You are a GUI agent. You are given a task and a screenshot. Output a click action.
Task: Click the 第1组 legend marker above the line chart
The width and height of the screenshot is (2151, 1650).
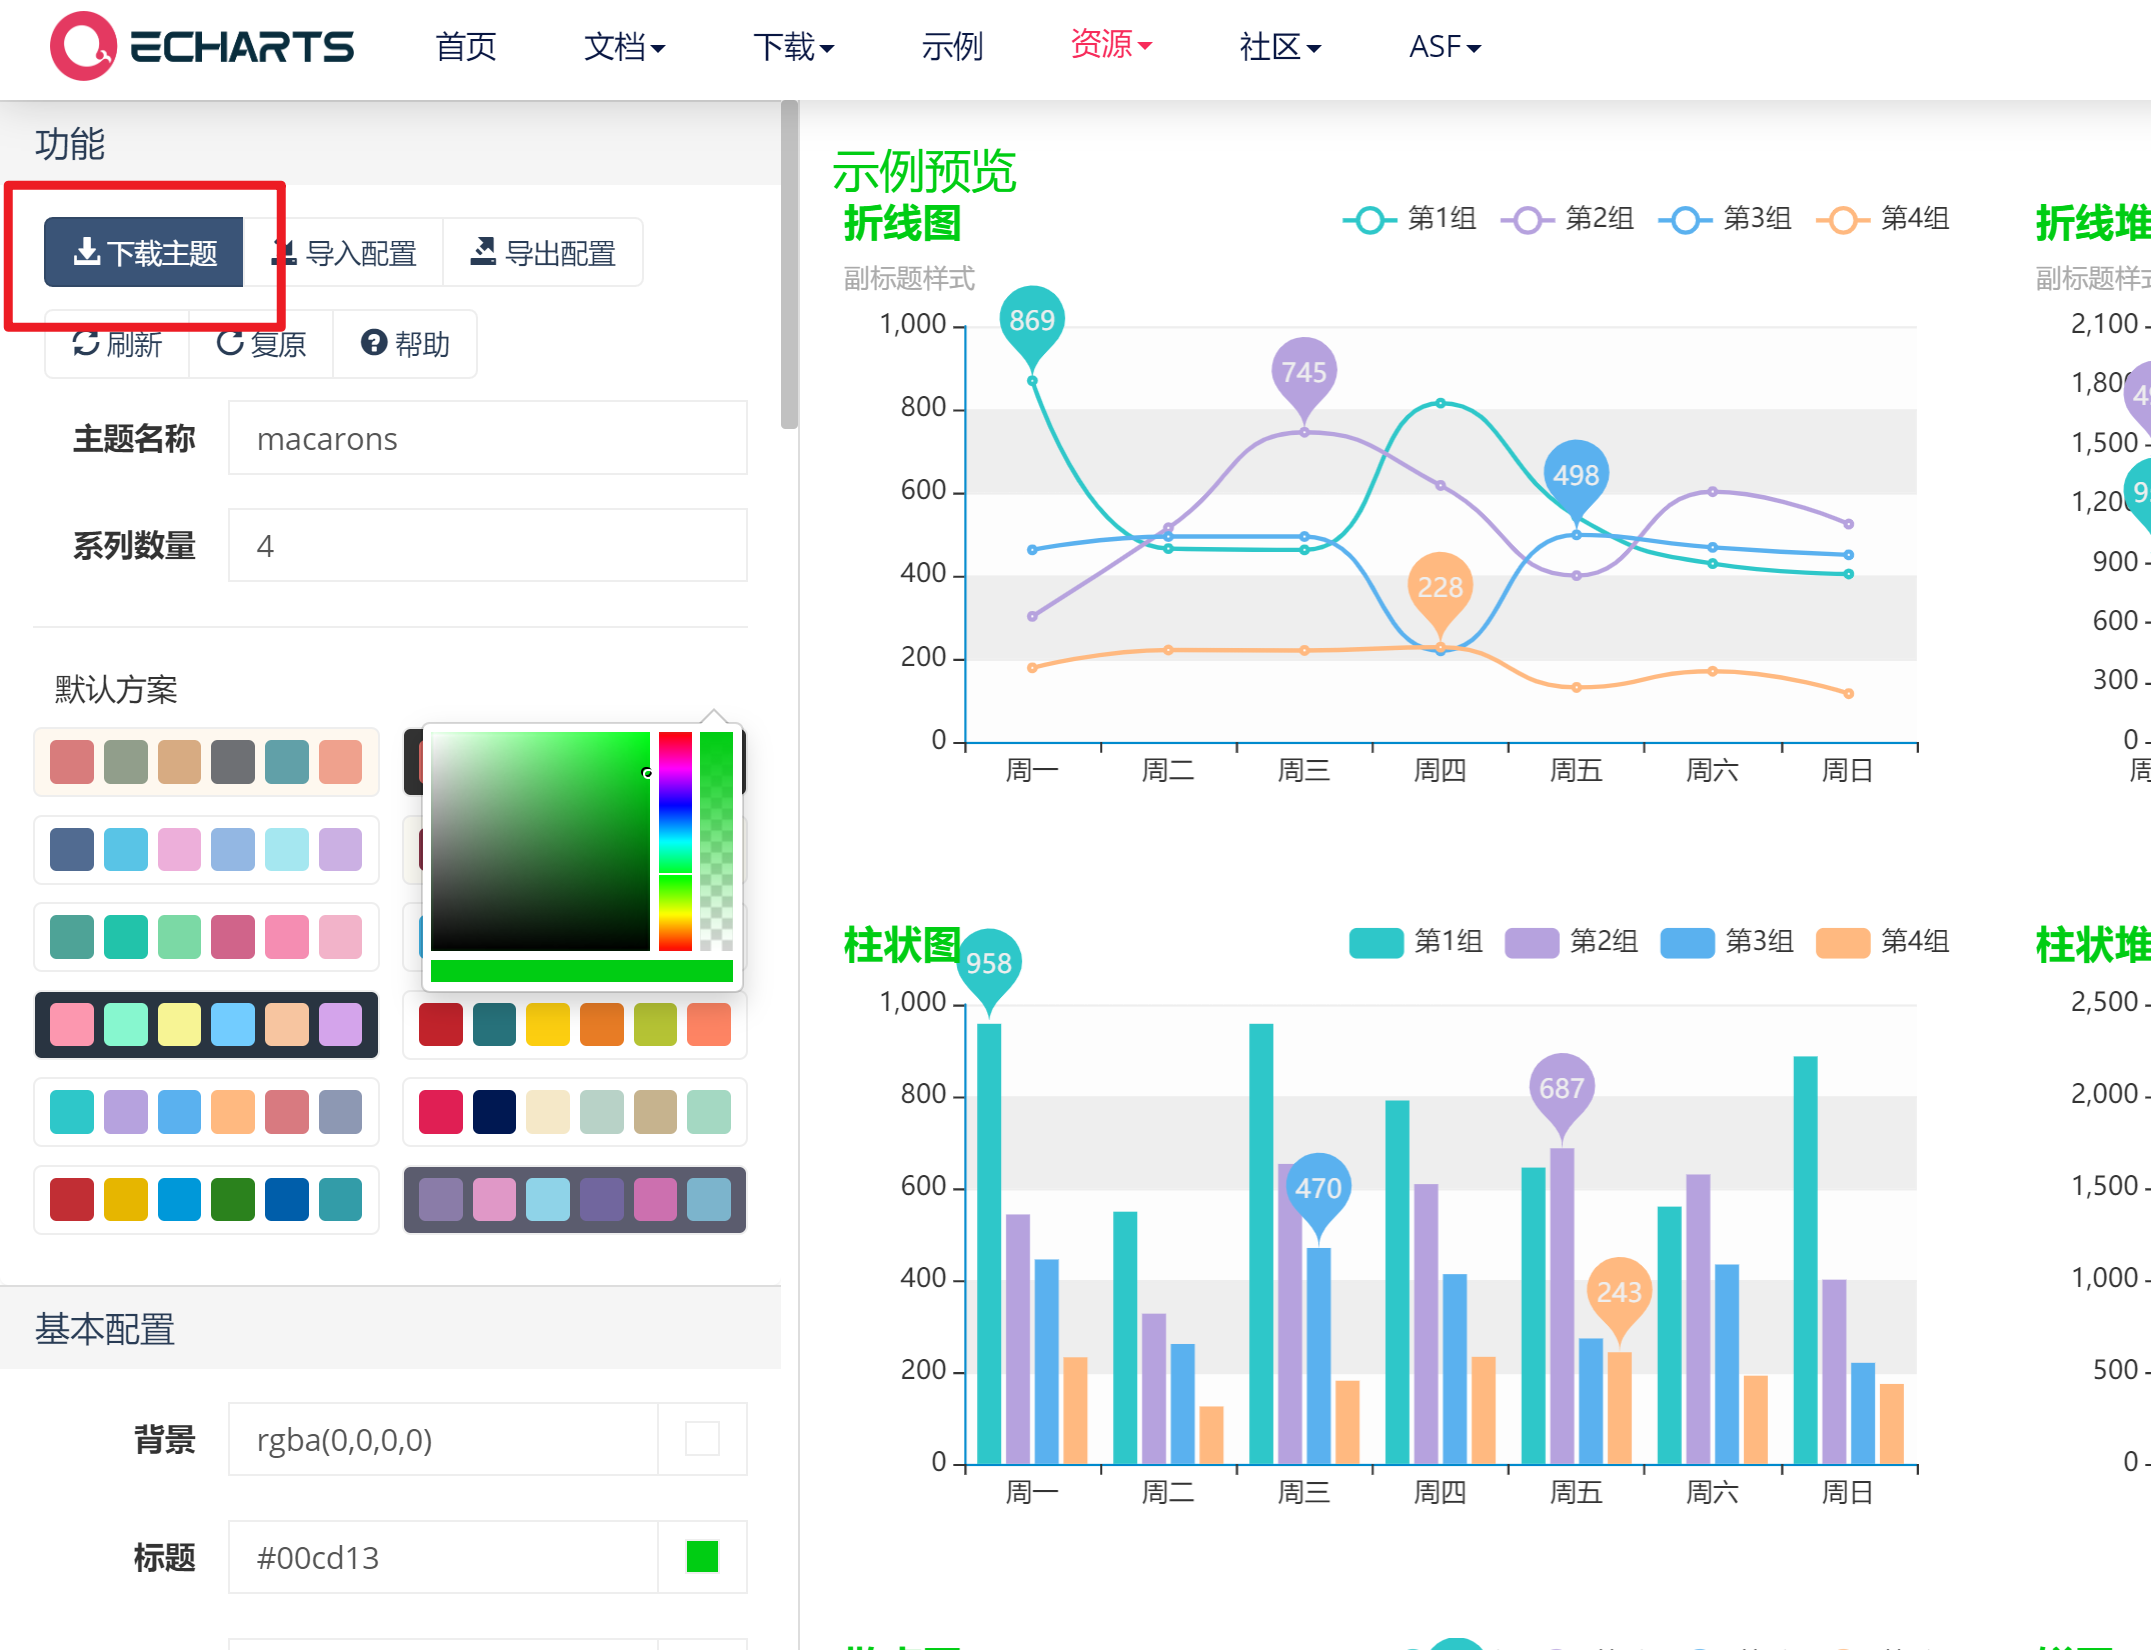(1369, 219)
